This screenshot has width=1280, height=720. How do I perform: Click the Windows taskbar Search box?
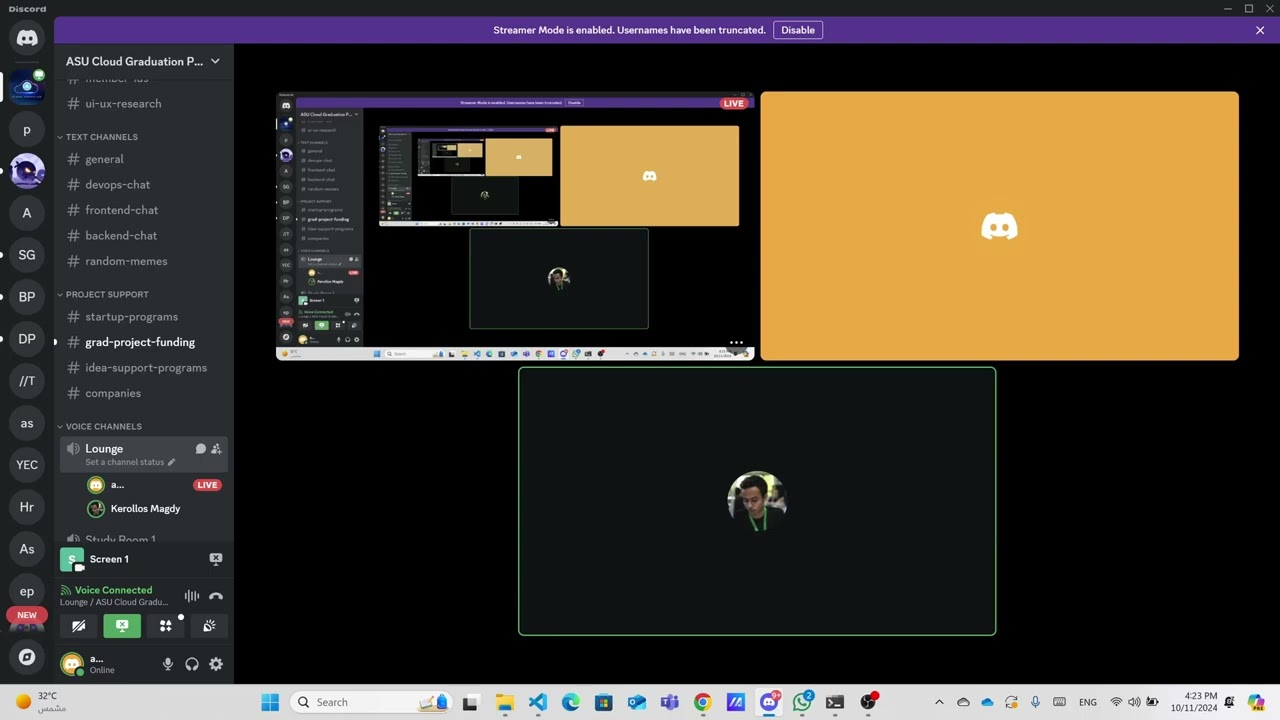(373, 702)
